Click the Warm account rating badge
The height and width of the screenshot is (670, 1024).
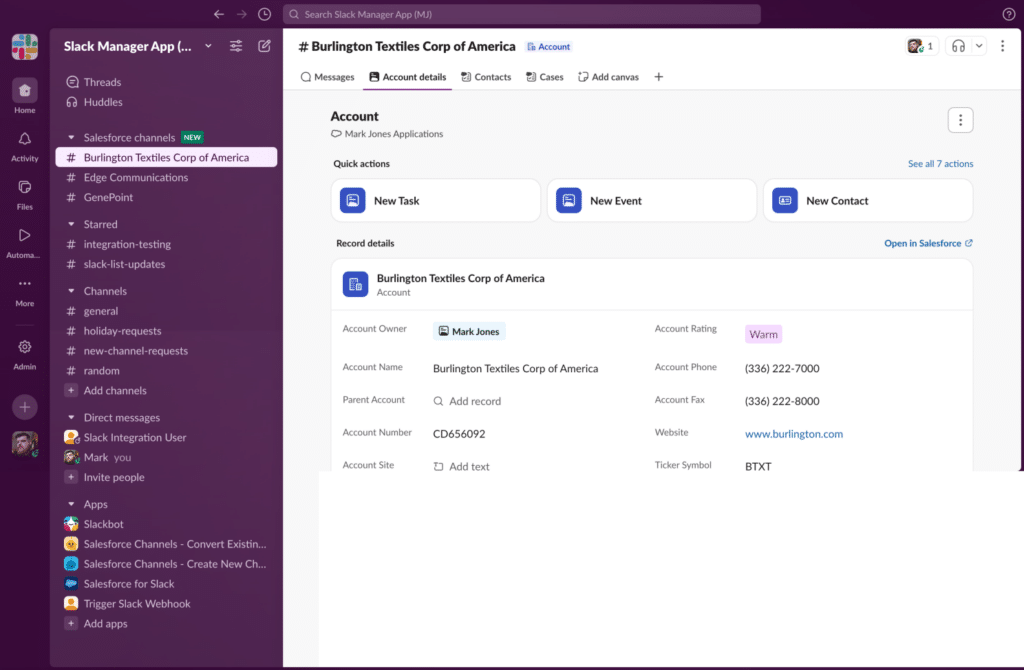pyautogui.click(x=763, y=334)
